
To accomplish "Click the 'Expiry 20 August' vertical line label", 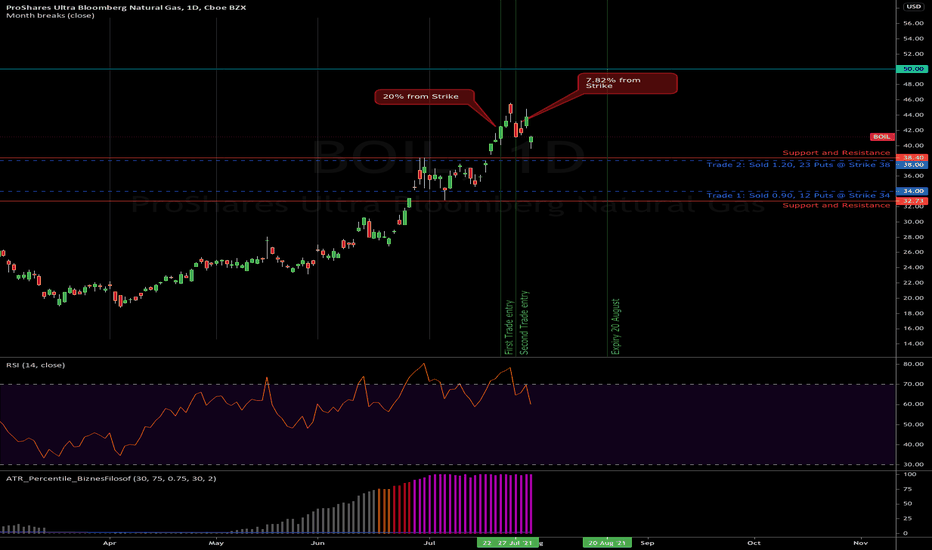I will [616, 326].
